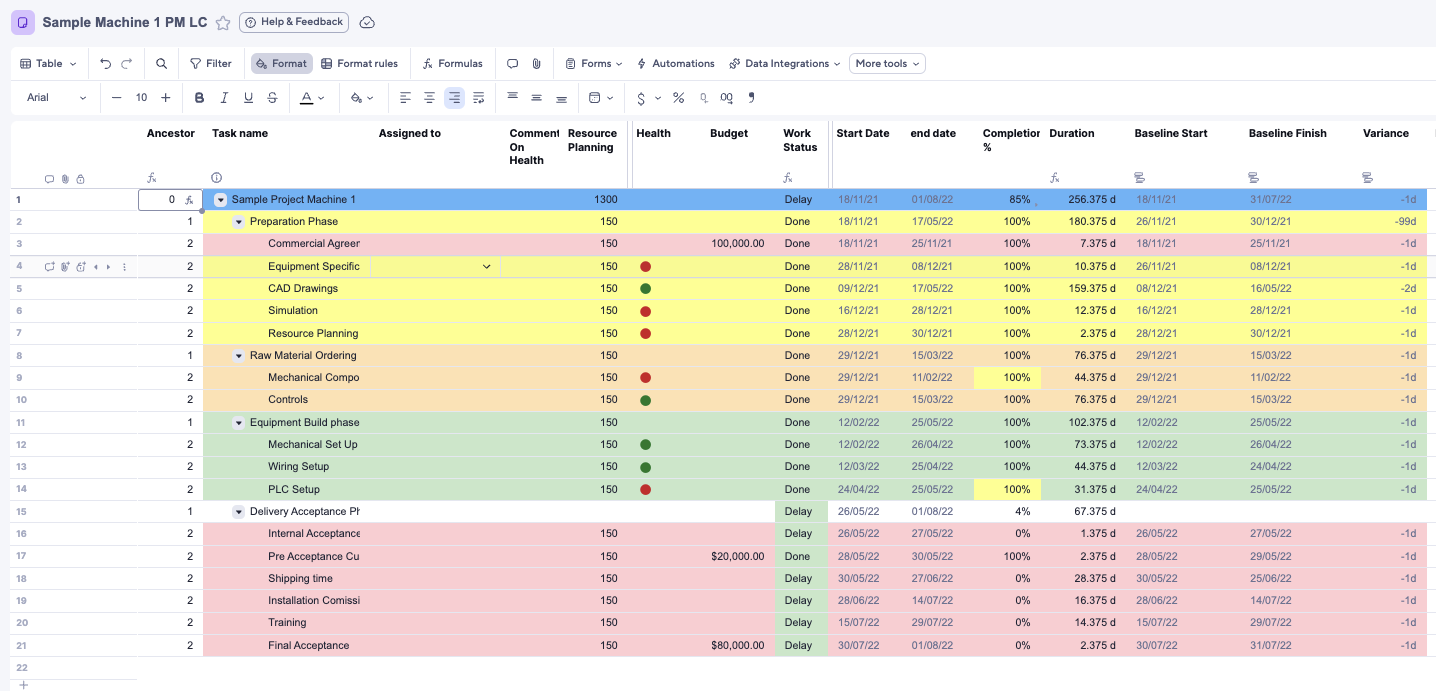Apply strikethrough formatting
This screenshot has height=691, width=1436.
(273, 98)
